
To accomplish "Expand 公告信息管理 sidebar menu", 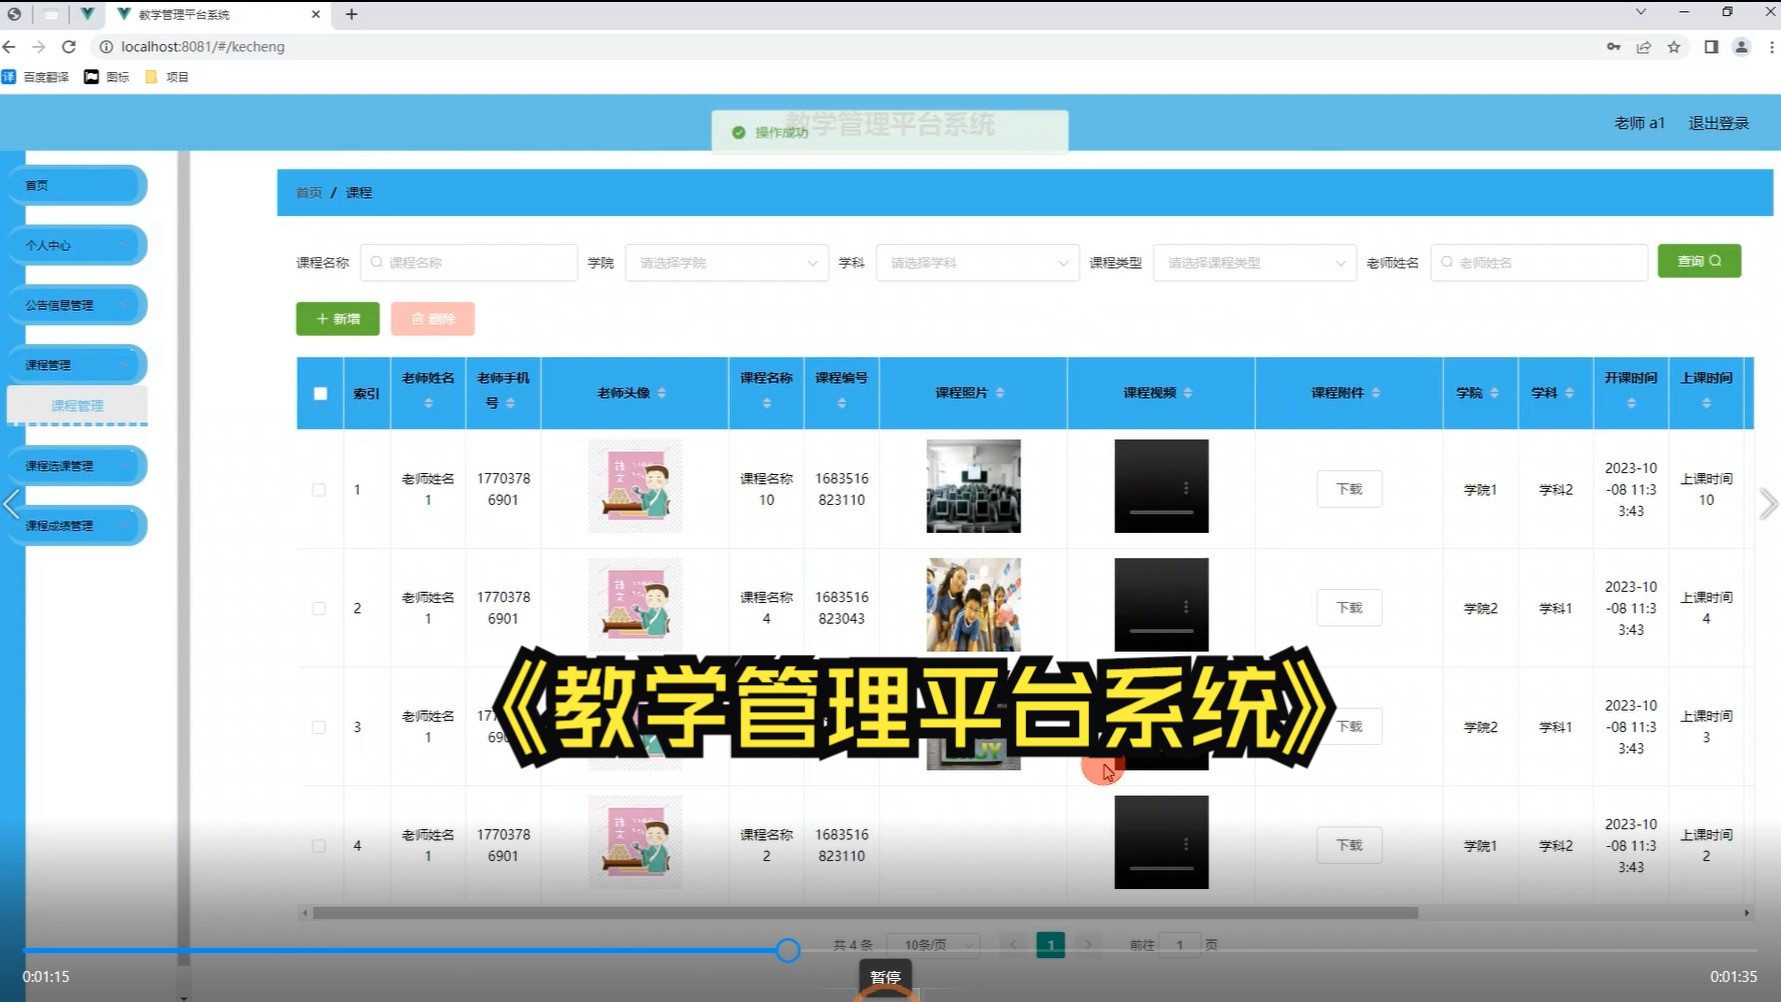I will pos(77,305).
